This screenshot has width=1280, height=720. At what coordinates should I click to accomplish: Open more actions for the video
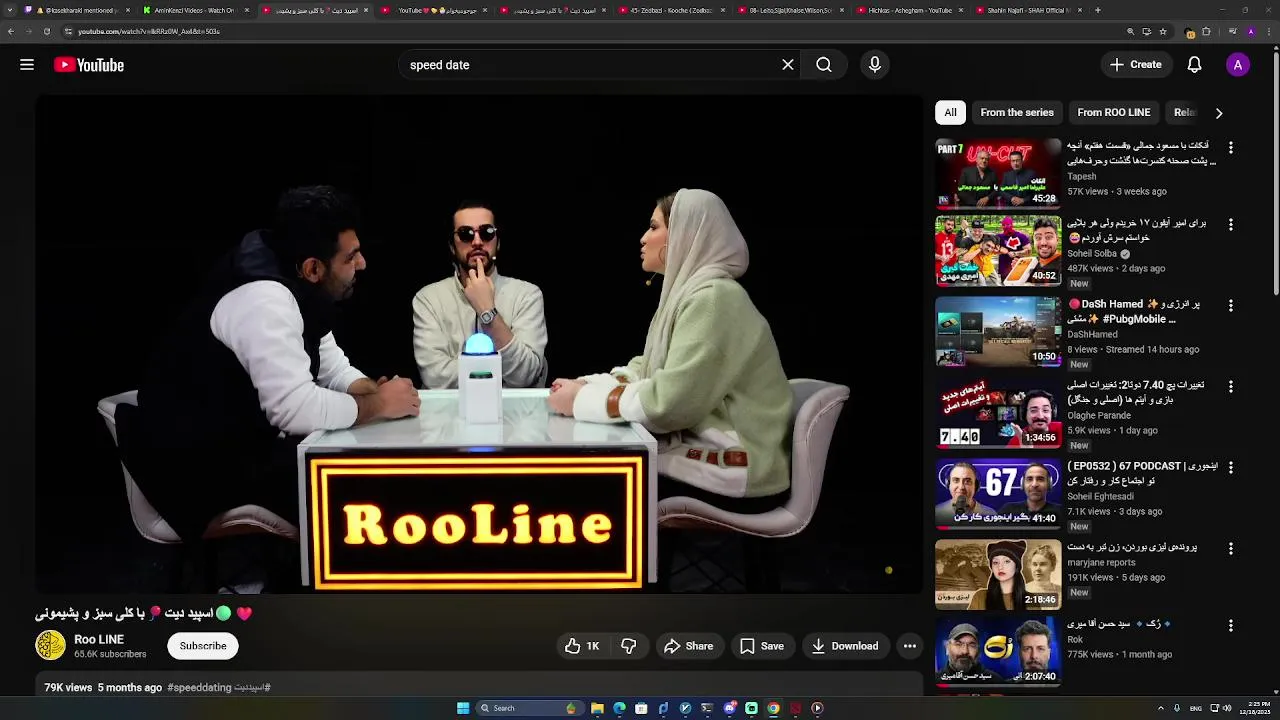[910, 646]
